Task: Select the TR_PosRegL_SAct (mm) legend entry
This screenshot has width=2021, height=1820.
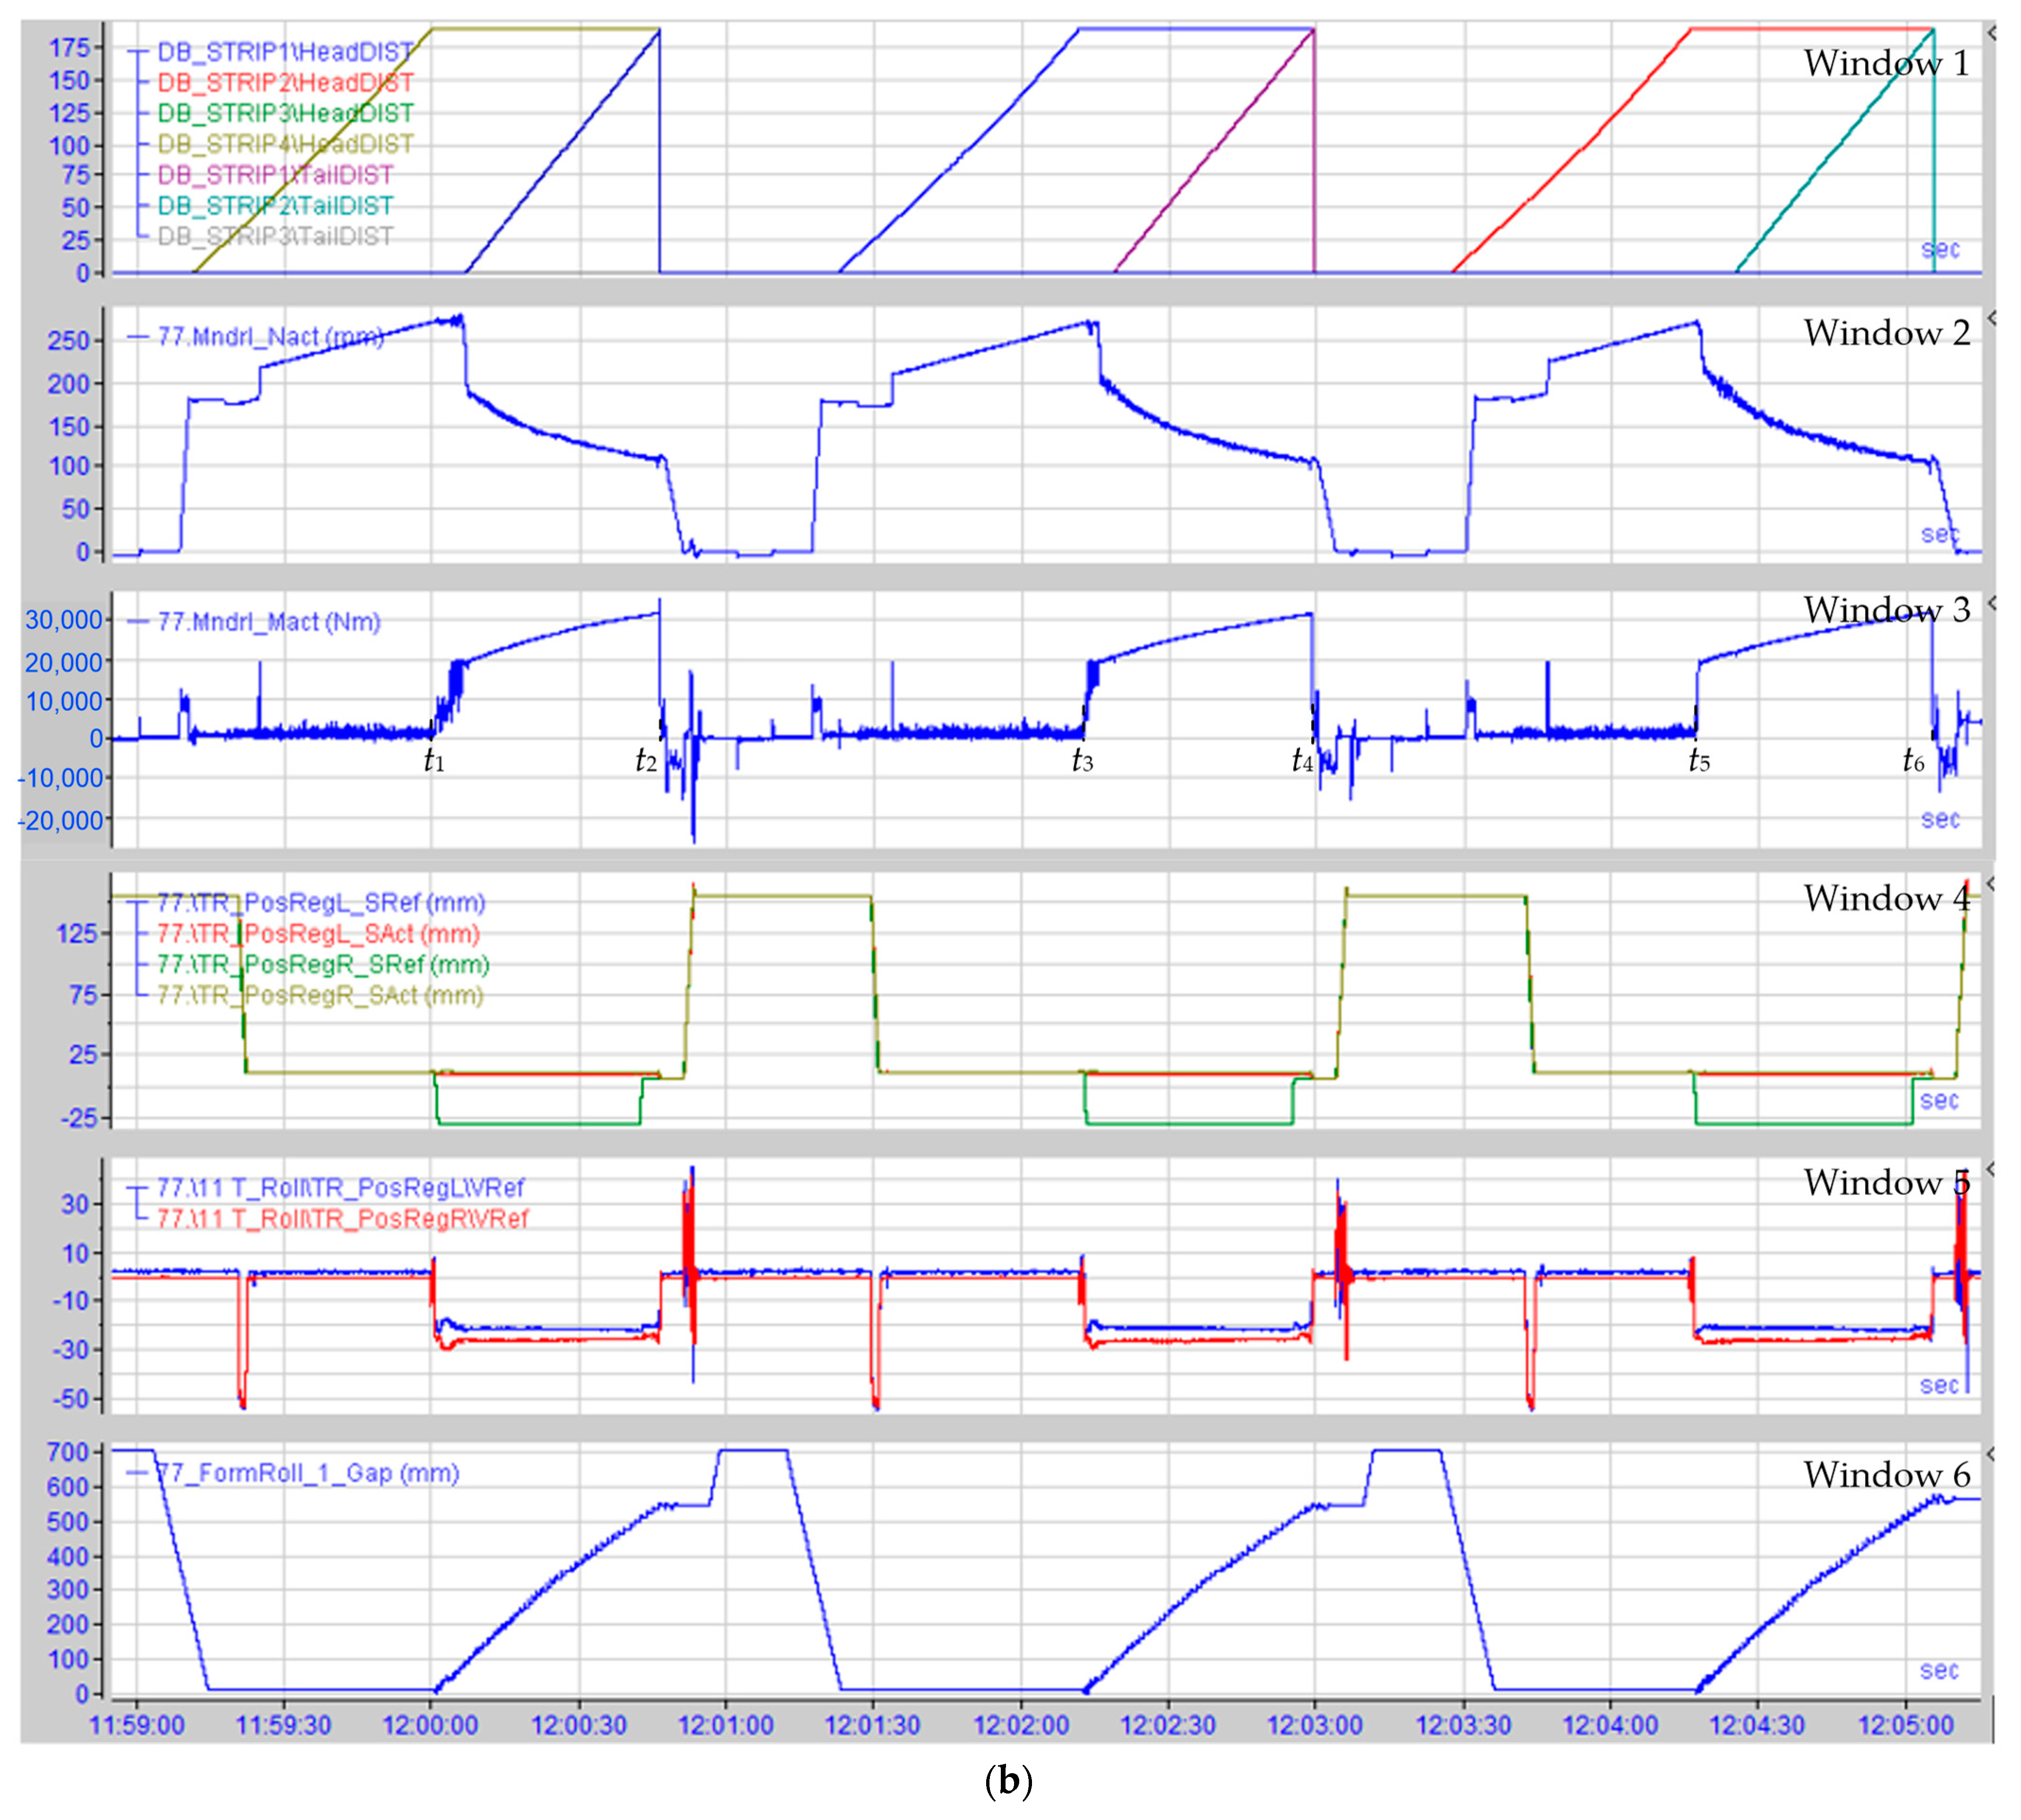Action: (x=318, y=934)
